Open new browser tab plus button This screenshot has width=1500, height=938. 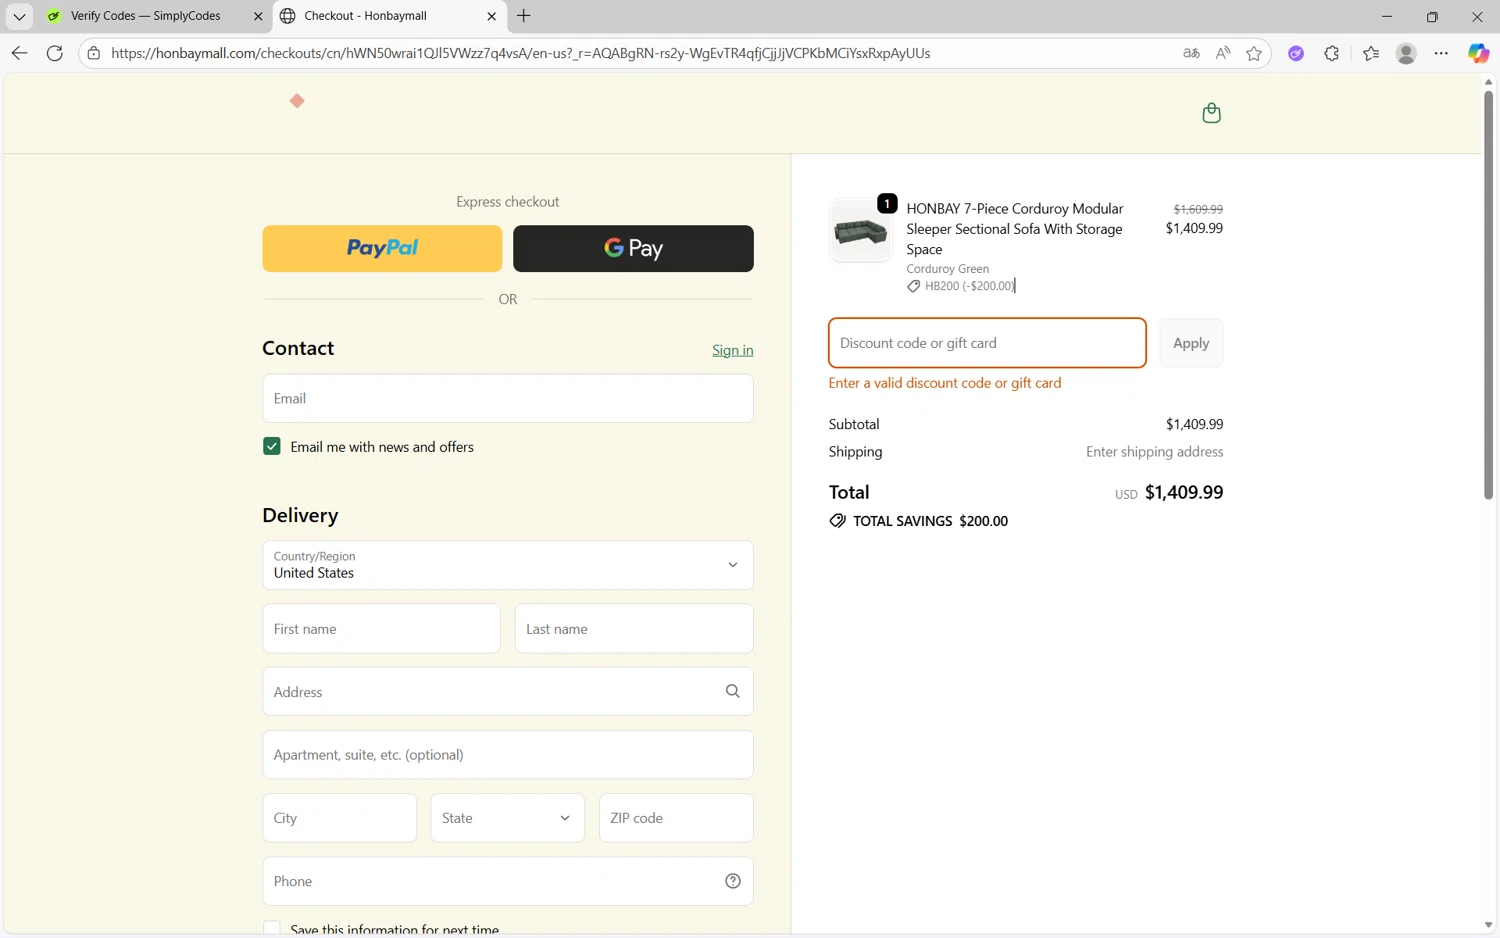tap(524, 16)
